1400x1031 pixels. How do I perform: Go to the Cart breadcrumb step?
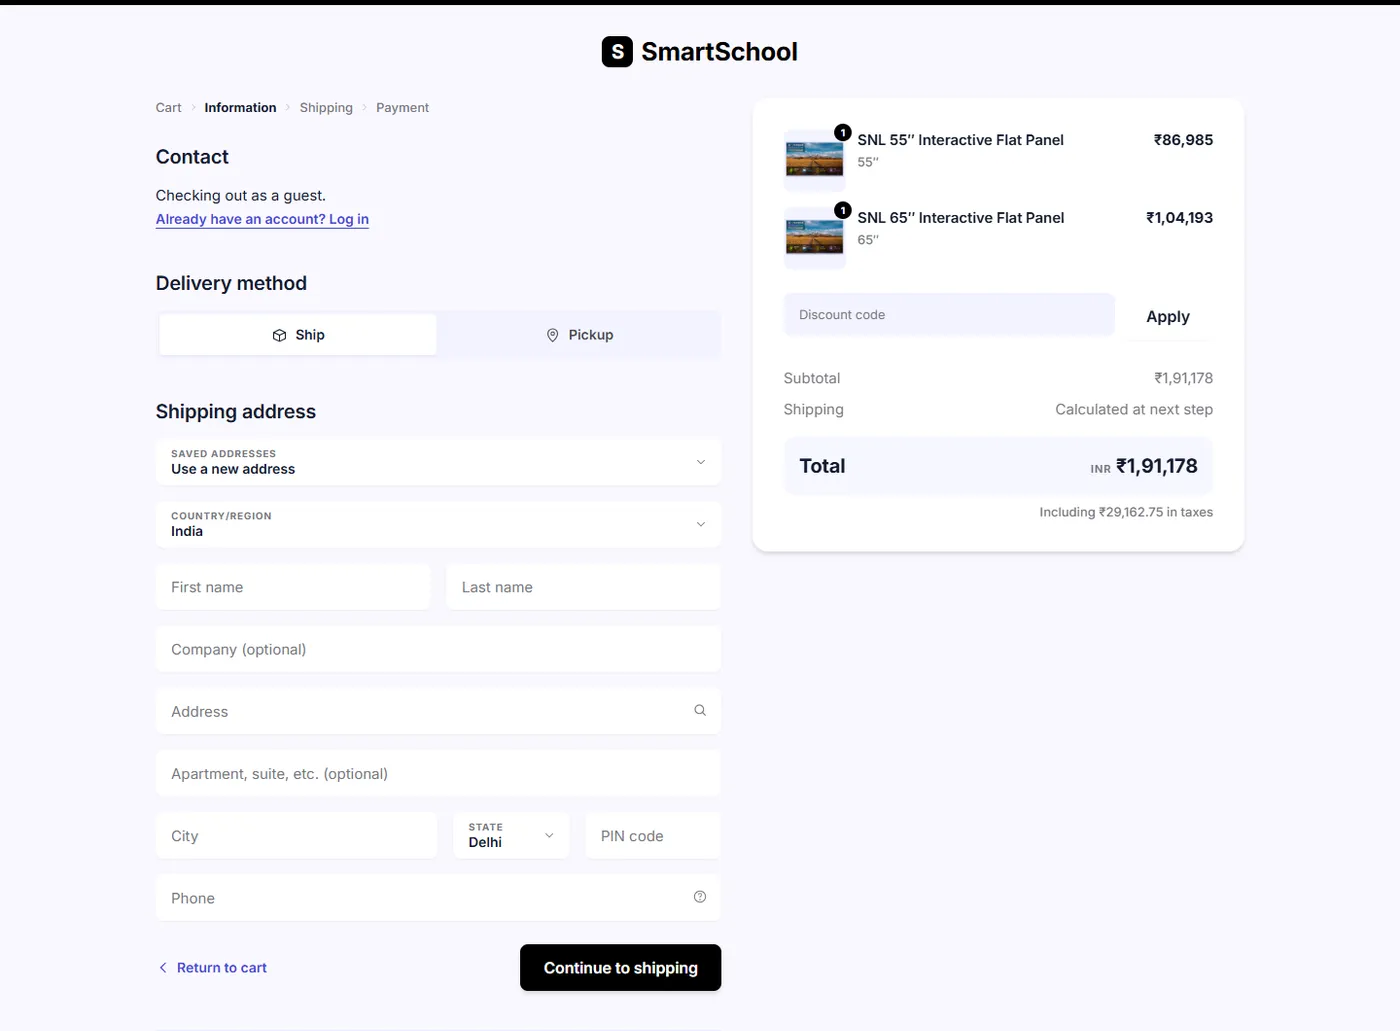168,108
